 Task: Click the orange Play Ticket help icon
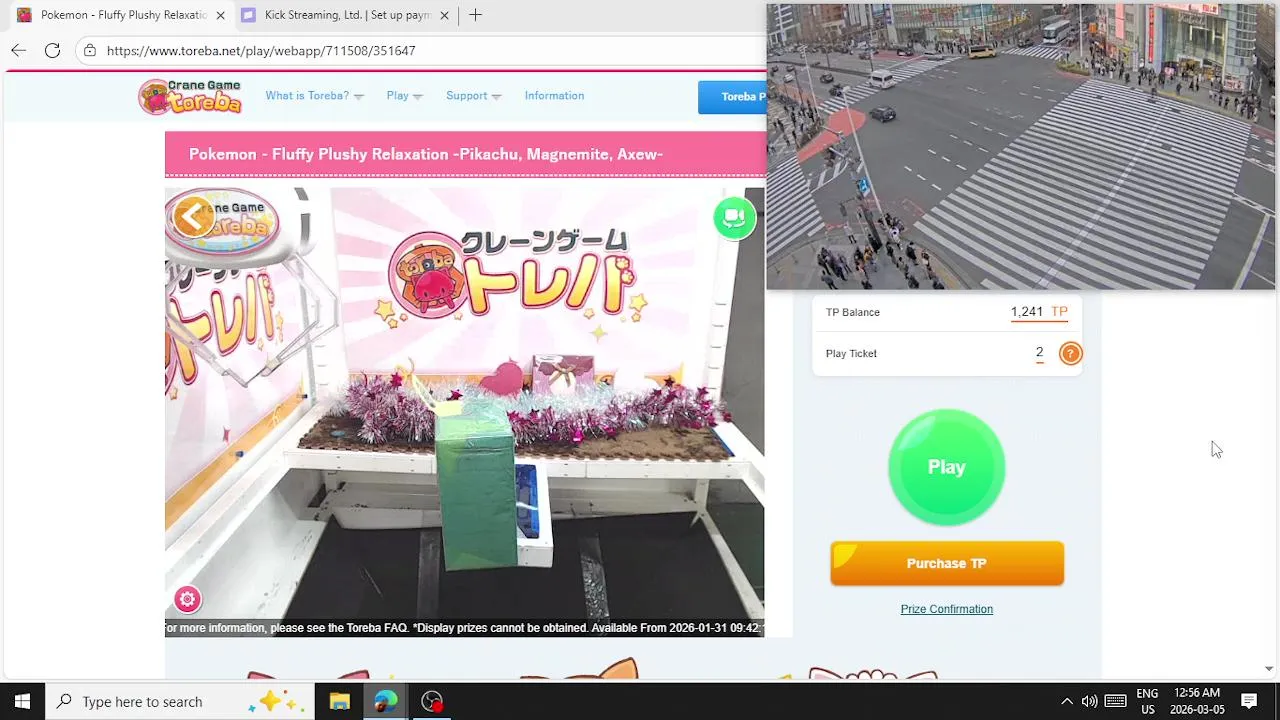[1070, 353]
